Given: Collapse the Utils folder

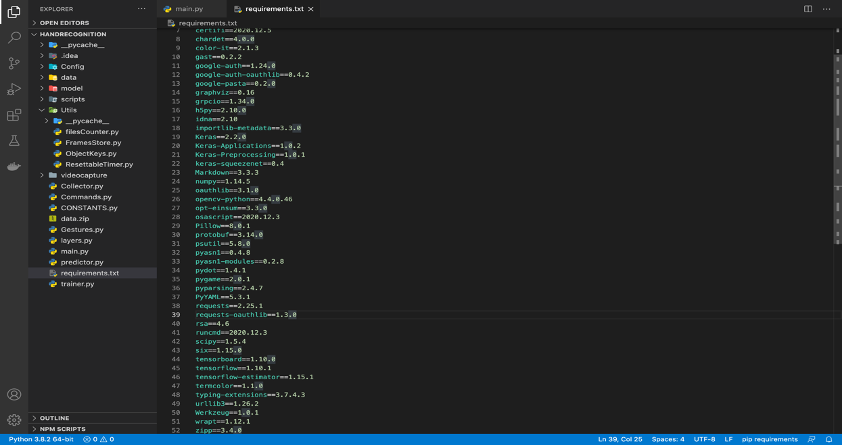Looking at the screenshot, I should [92, 110].
